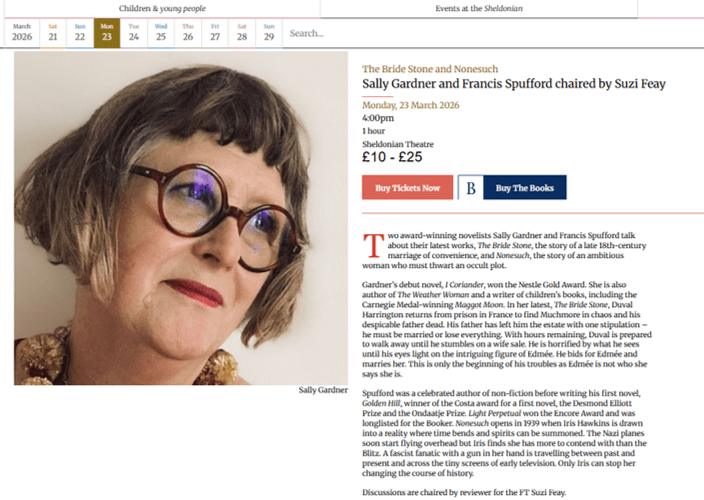
Task: Select Saturday 21 date
Action: click(x=52, y=33)
